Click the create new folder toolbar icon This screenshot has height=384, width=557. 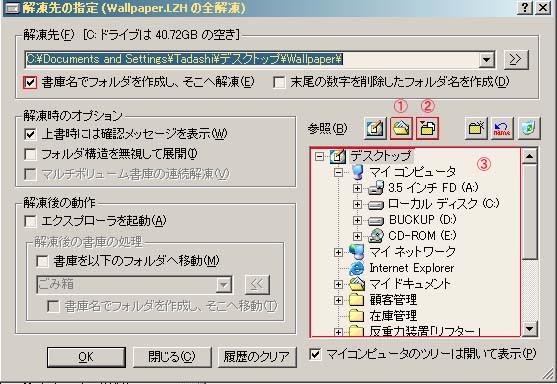(476, 128)
